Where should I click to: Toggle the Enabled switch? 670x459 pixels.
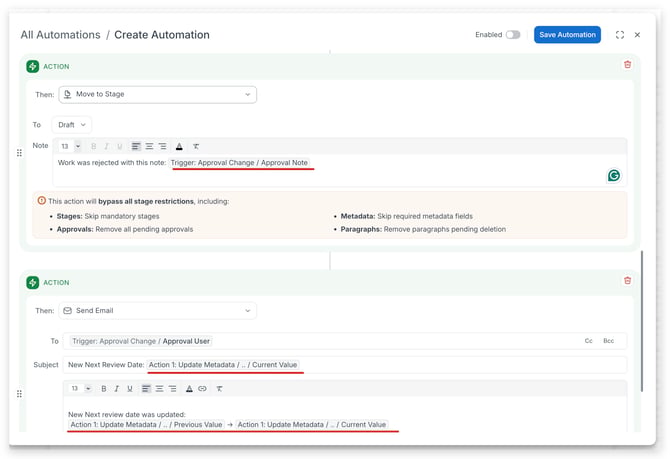pos(513,35)
